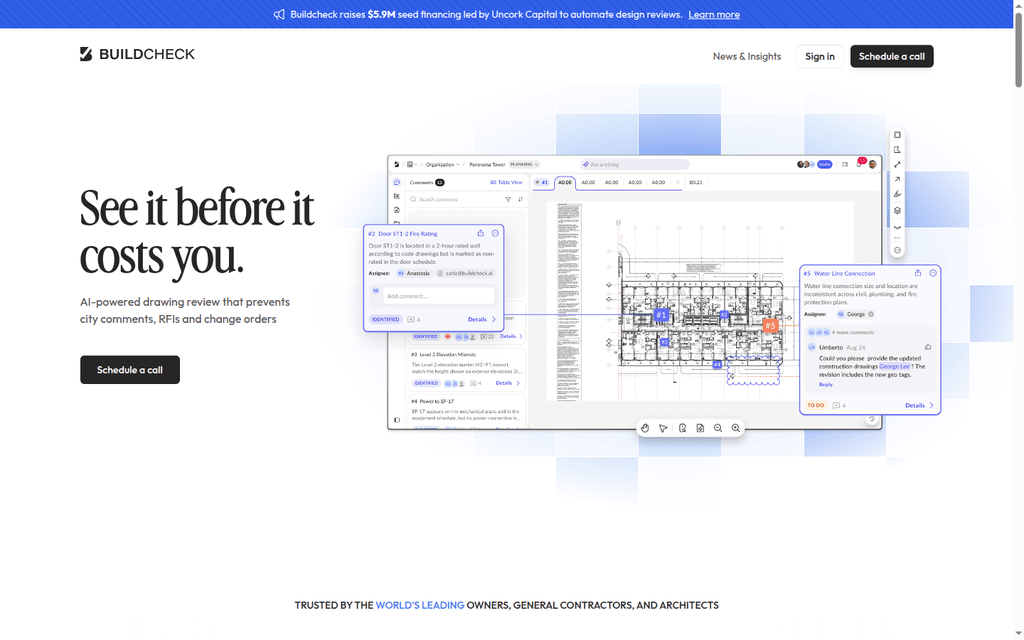Open the three-dots more tools option

tap(897, 238)
